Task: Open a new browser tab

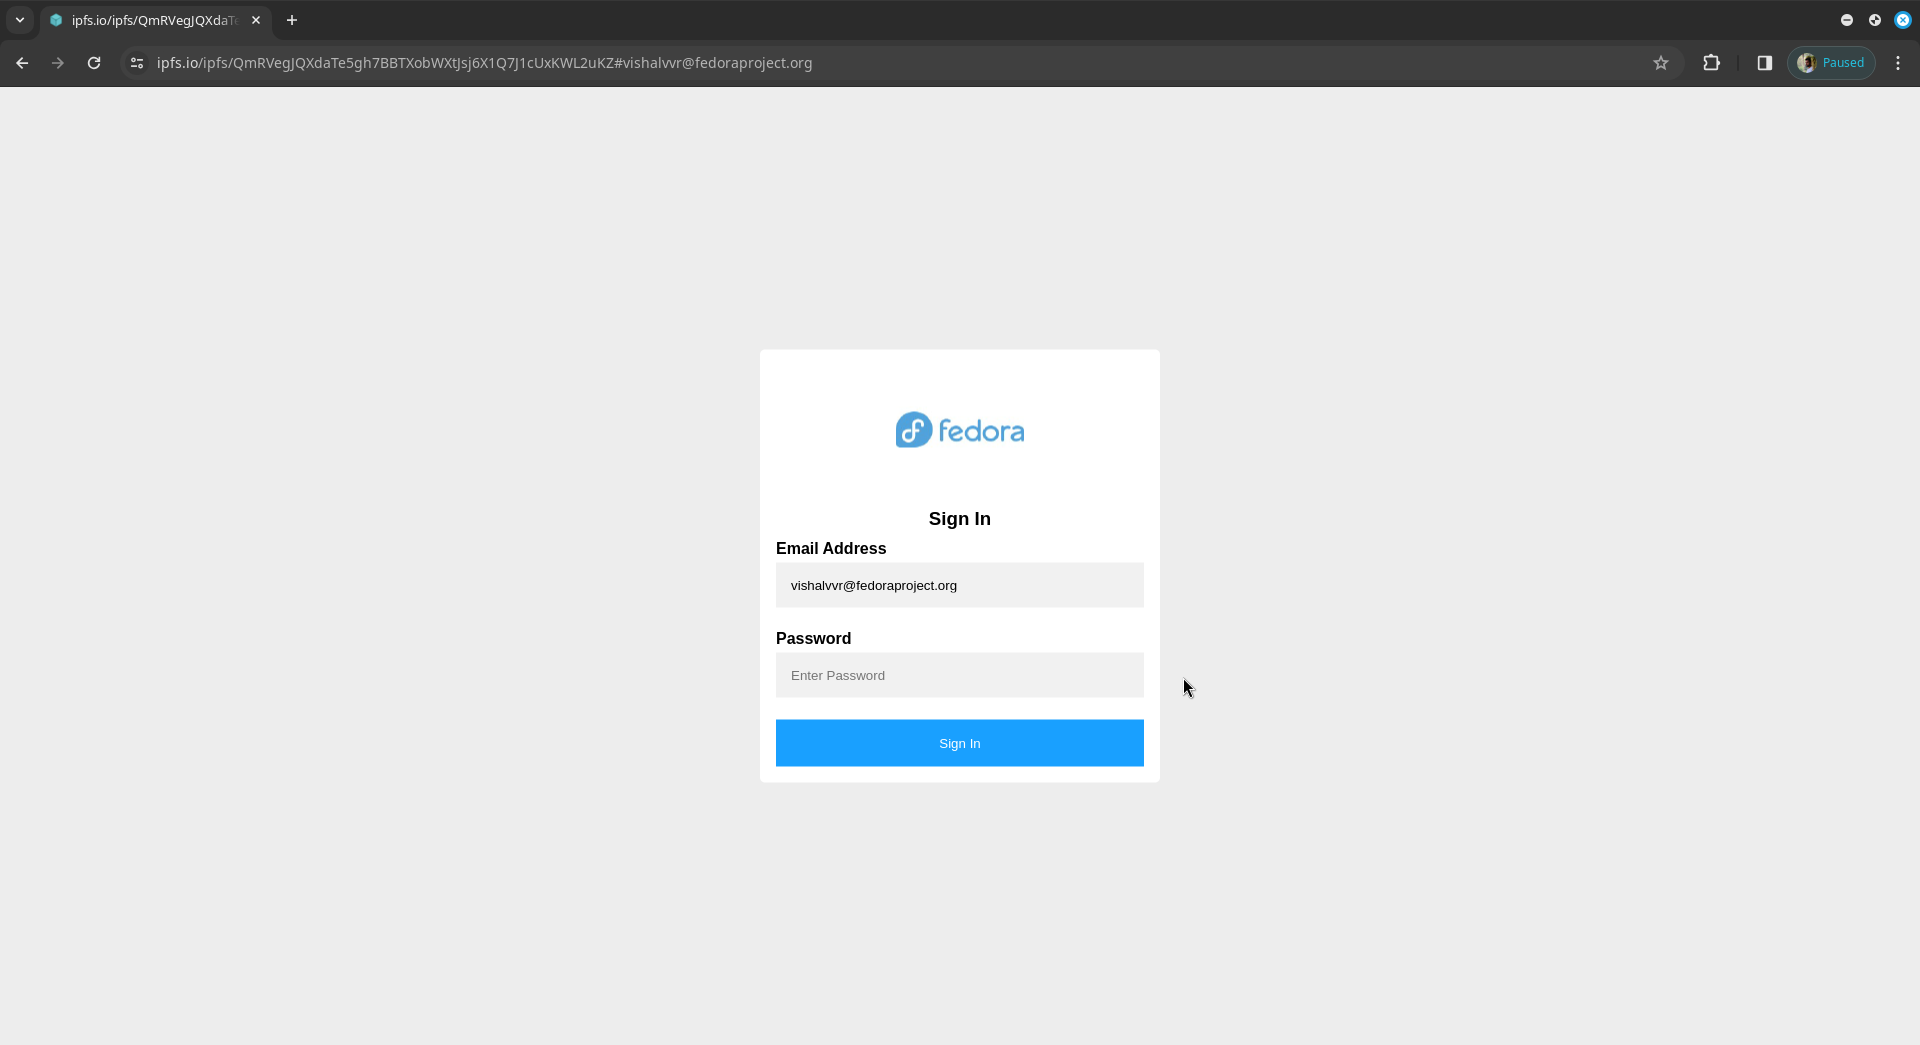Action: tap(292, 20)
